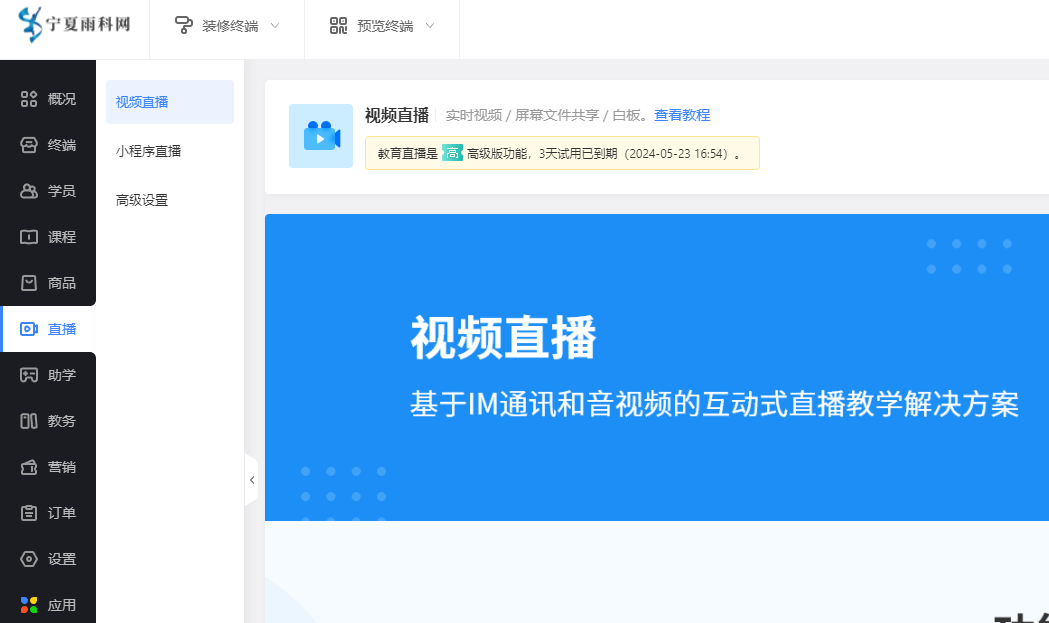Expand the 预览终端 dropdown arrow
Screen dimensions: 1049x623
click(x=430, y=25)
